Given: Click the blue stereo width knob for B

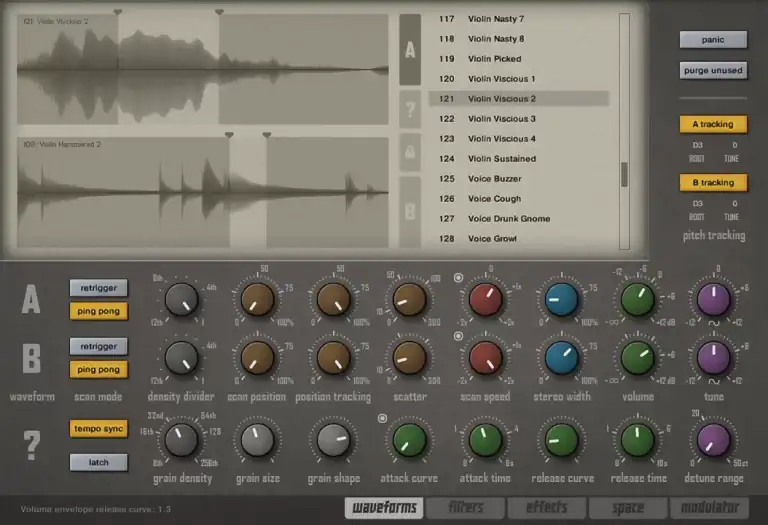Looking at the screenshot, I should click(562, 358).
